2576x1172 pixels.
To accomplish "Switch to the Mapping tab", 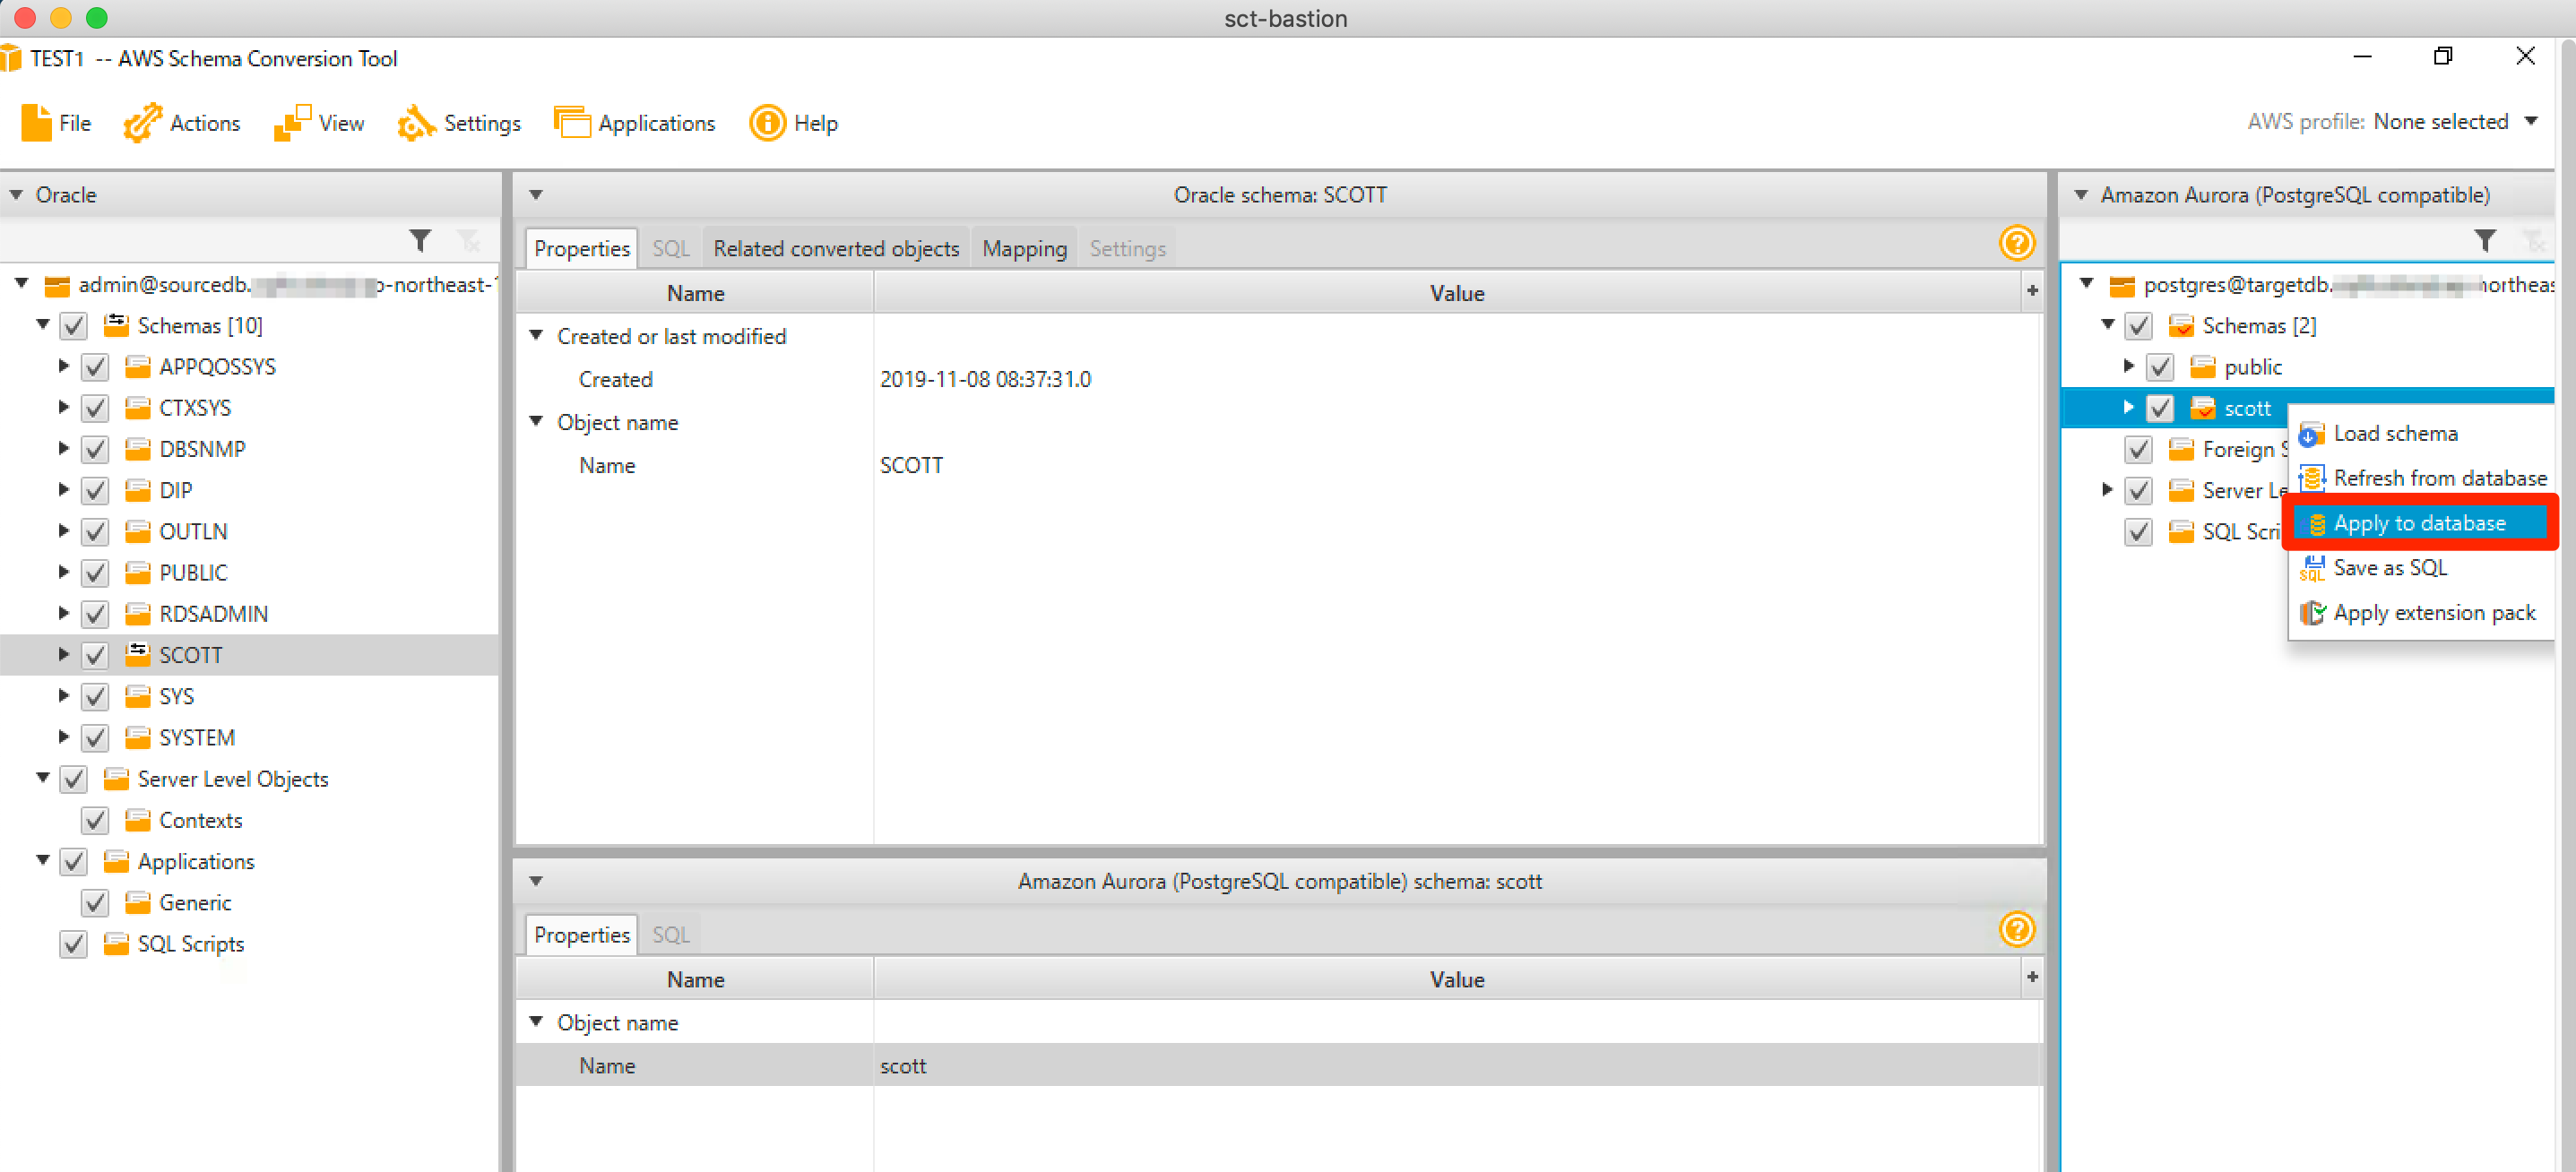I will [1024, 248].
